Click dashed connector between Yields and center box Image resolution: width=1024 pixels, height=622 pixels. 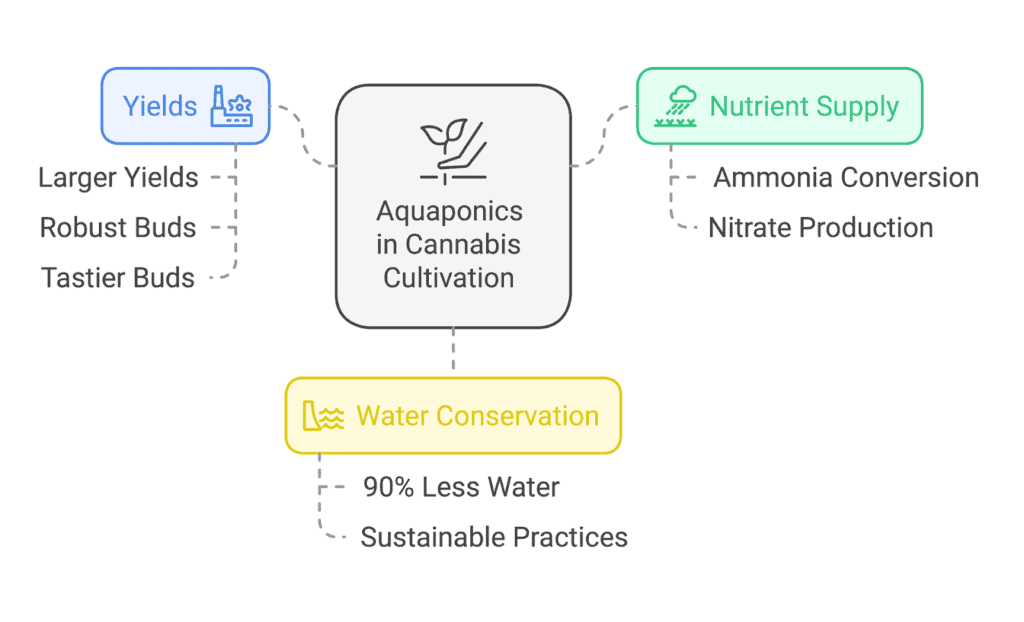304,135
